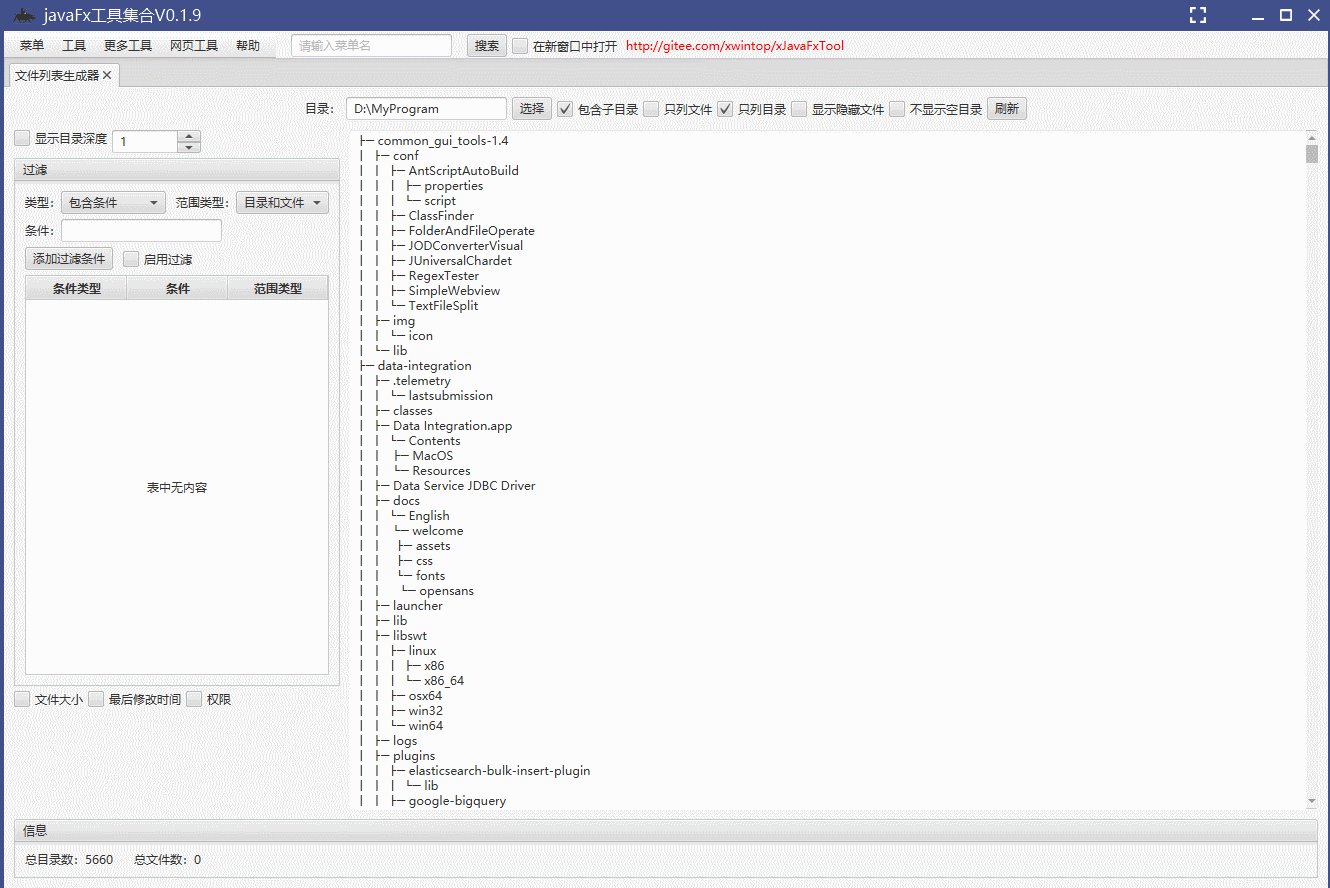
Task: Click the 范围类型 column header
Action: [278, 289]
